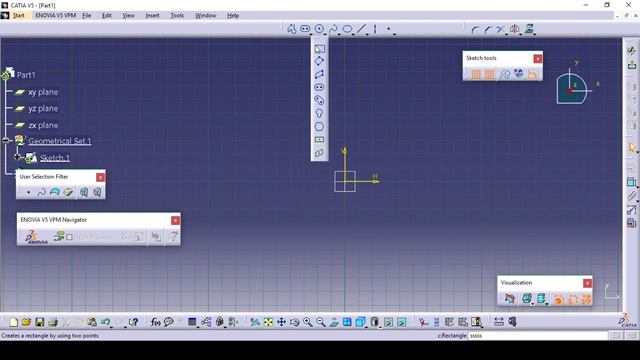Select the Rectangle tool in the flyout
This screenshot has width=640, height=360.
click(x=320, y=49)
